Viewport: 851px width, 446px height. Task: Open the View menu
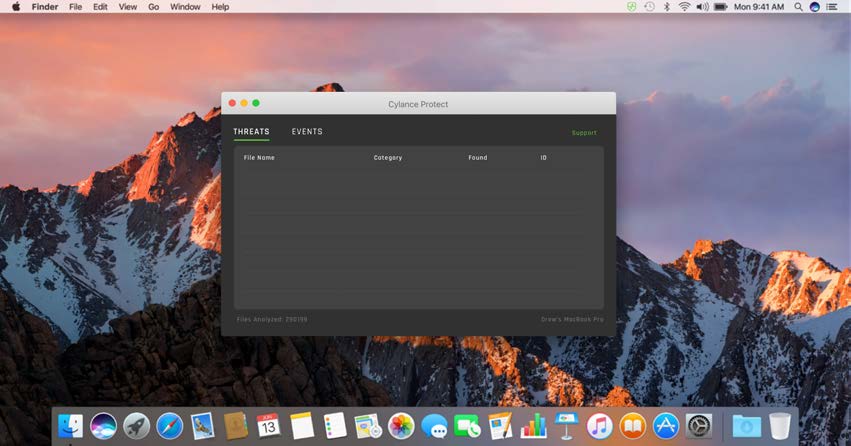click(128, 7)
